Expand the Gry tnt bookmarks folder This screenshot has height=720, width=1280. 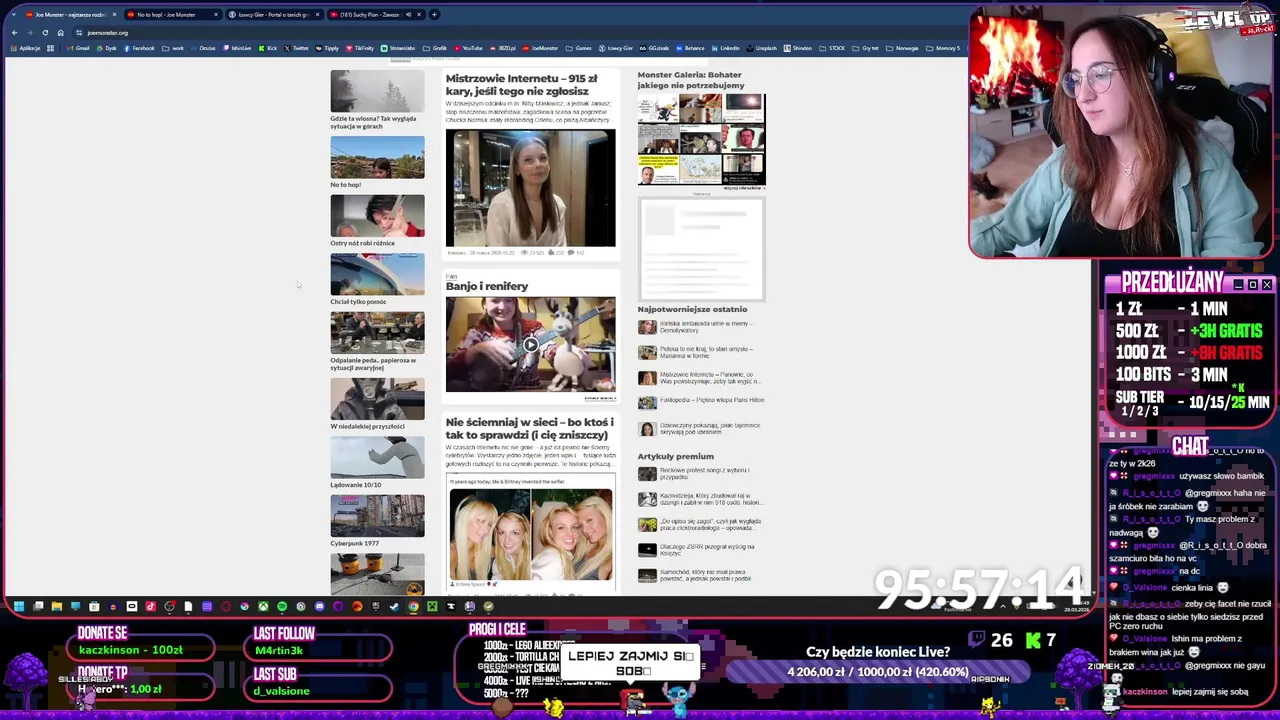[864, 48]
